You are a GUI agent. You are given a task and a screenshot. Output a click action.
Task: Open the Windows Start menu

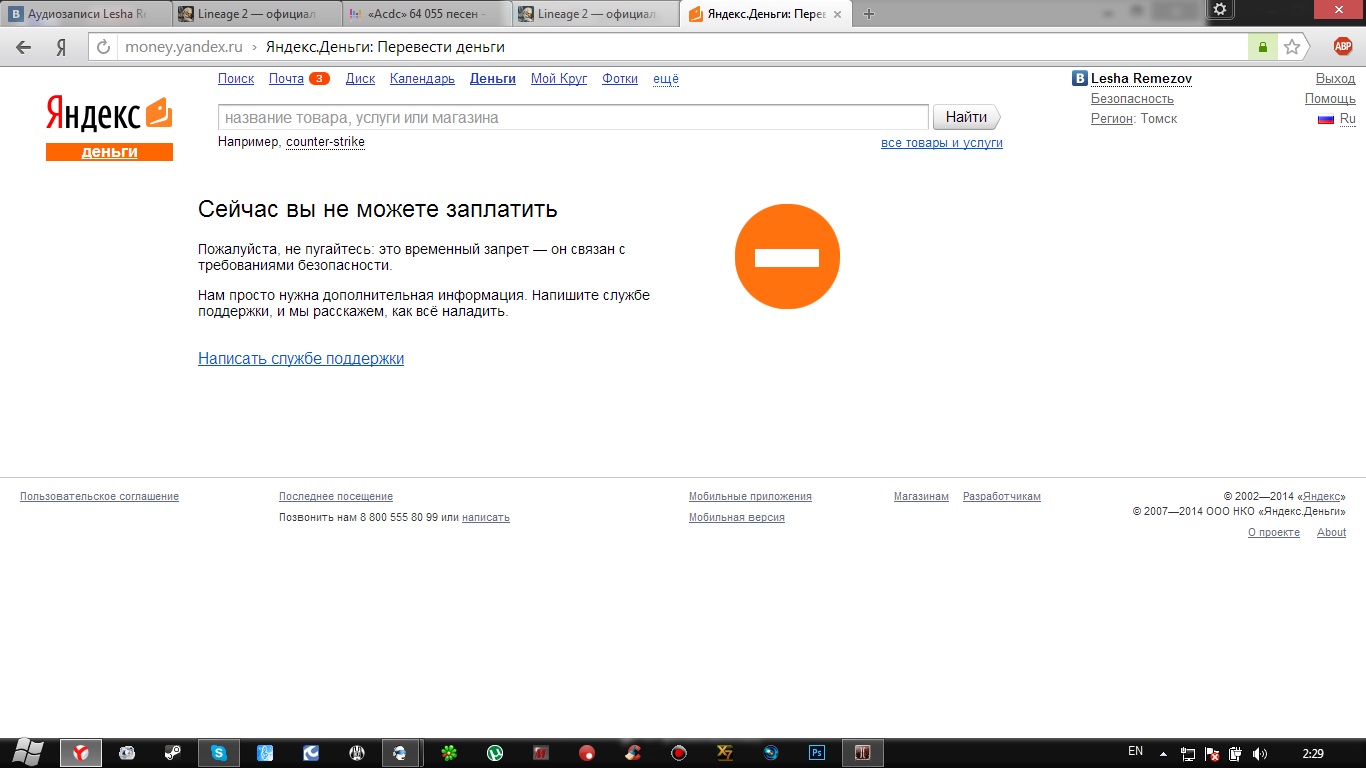click(x=27, y=752)
